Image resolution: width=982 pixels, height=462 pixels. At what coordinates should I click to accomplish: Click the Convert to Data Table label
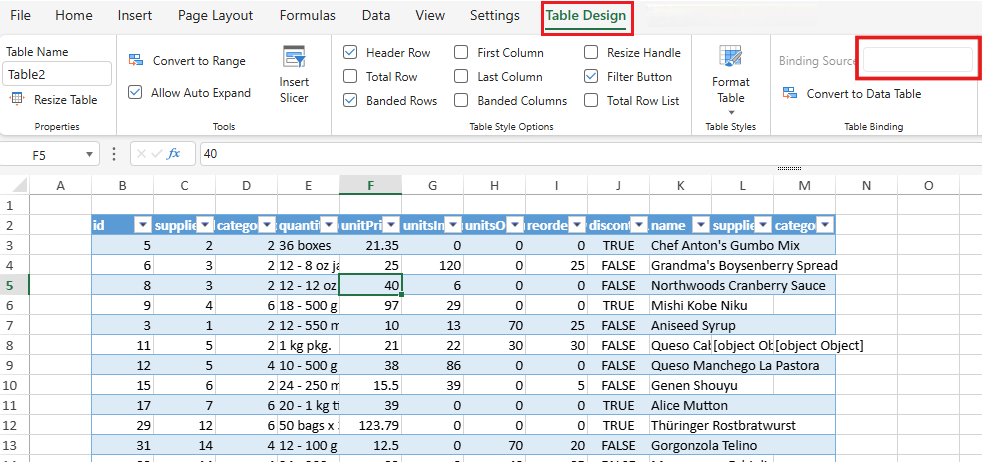(864, 94)
